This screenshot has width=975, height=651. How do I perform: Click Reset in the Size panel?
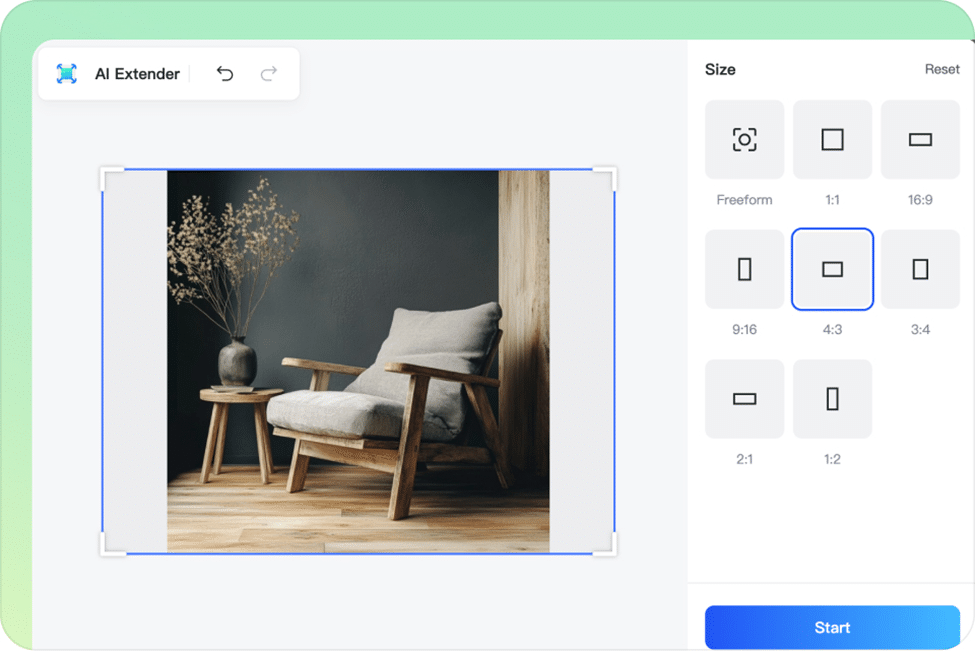point(941,70)
